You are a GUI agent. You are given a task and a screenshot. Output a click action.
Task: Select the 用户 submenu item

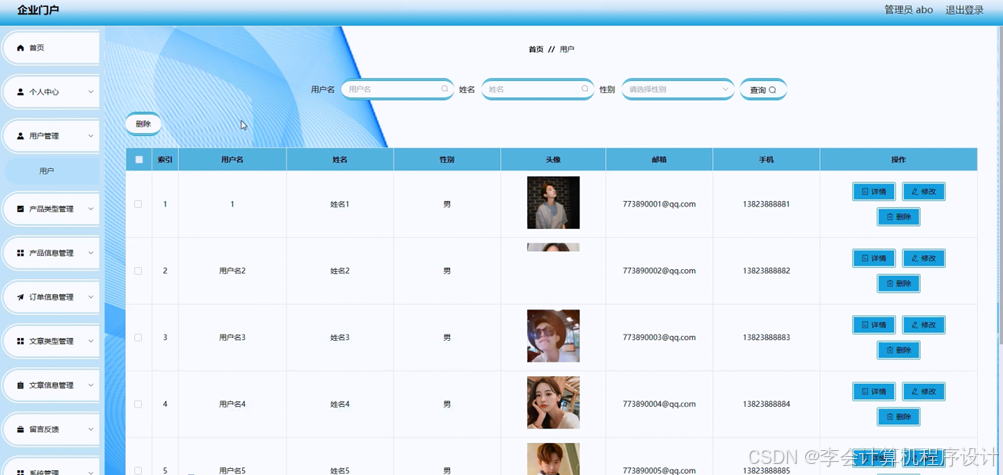pyautogui.click(x=52, y=171)
